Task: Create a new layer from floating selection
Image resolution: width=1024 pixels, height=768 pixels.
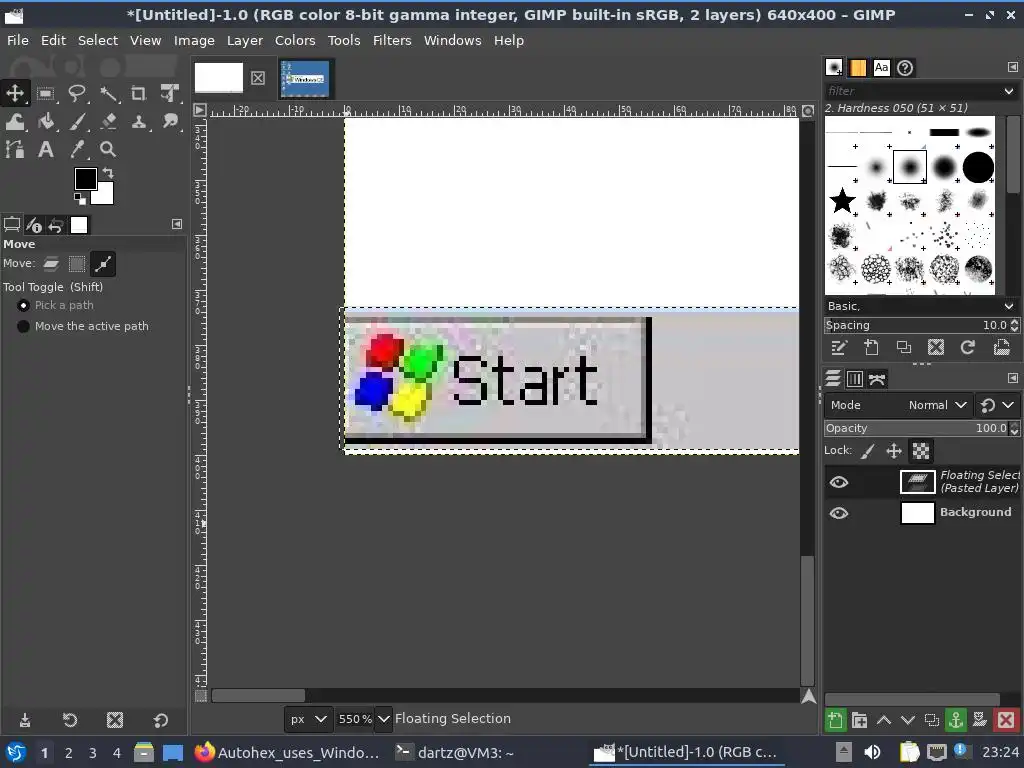Action: click(835, 720)
